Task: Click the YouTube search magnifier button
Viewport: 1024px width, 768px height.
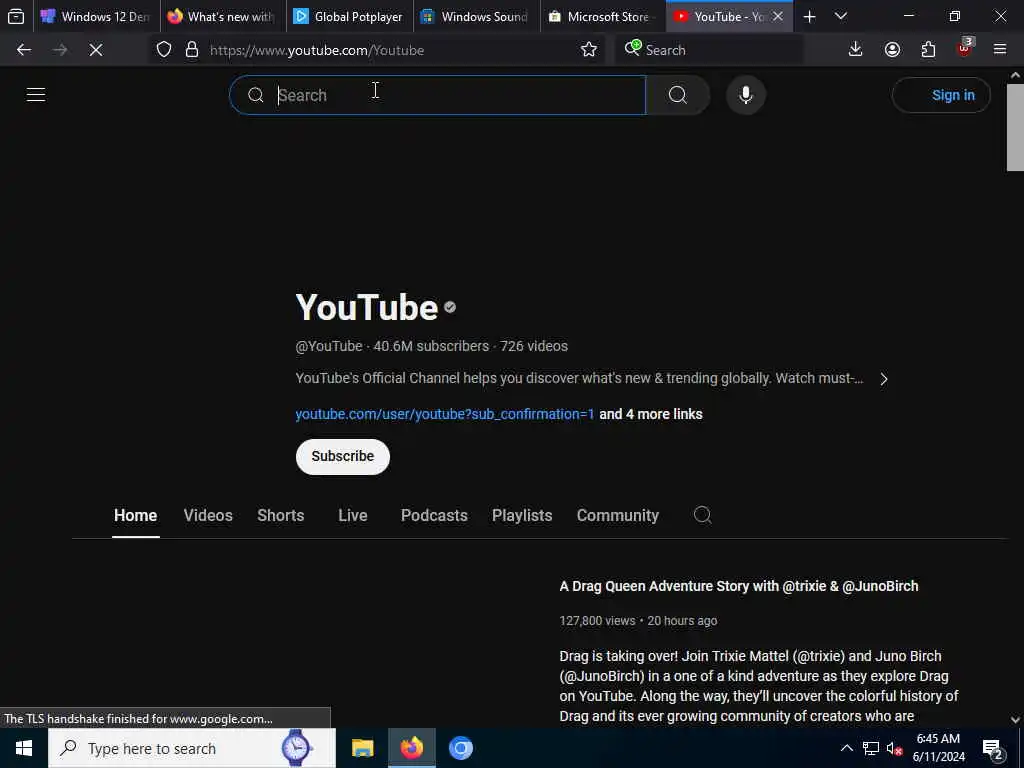Action: click(x=678, y=95)
